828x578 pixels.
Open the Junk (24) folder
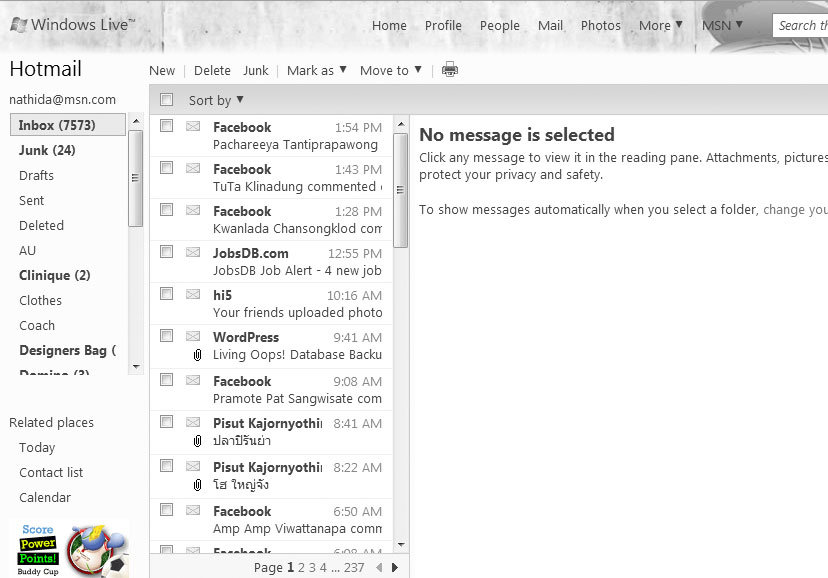tap(47, 150)
